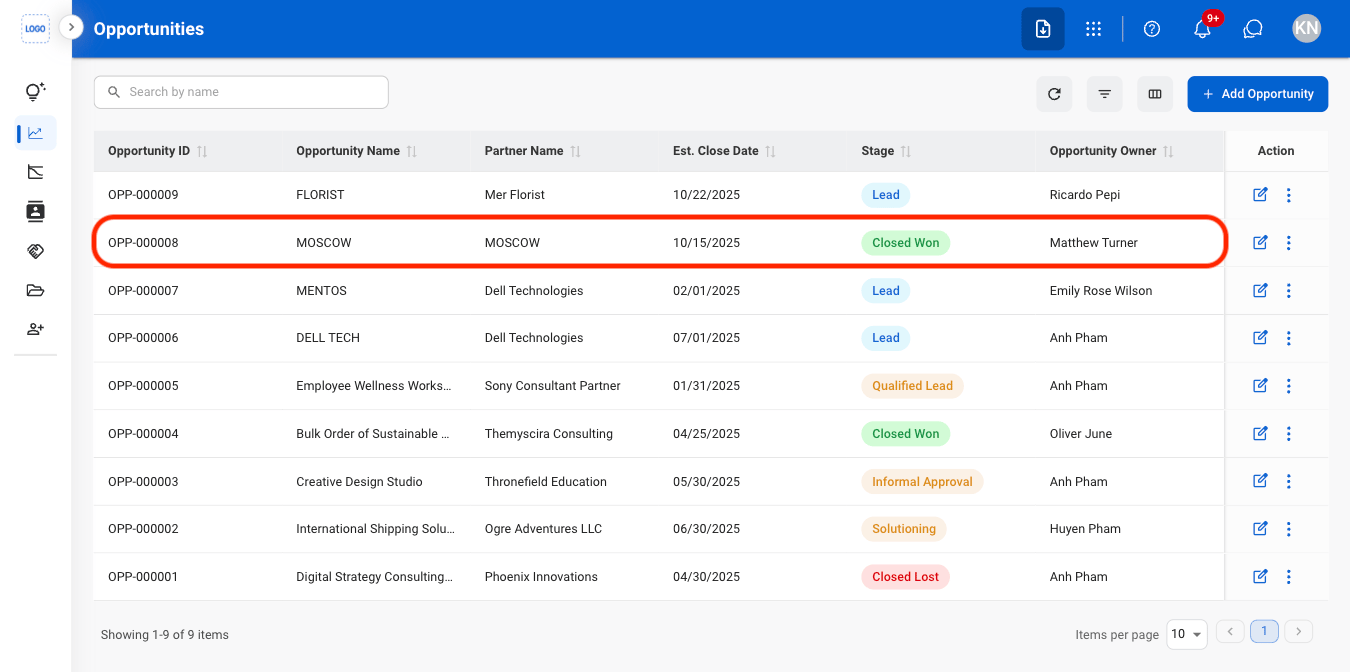The height and width of the screenshot is (672, 1350).
Task: Open the folder sidebar icon
Action: [x=35, y=291]
